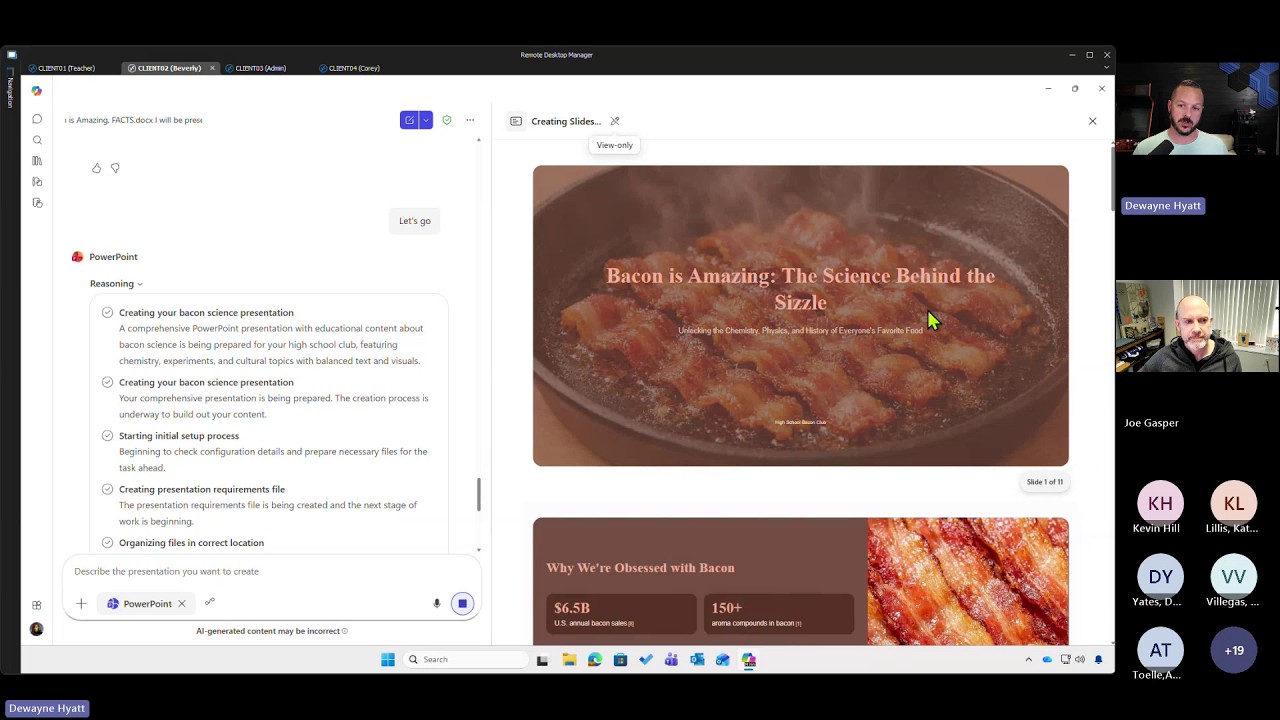Image resolution: width=1280 pixels, height=720 pixels.
Task: Open the Copilot logo at sidebar top
Action: click(x=37, y=91)
